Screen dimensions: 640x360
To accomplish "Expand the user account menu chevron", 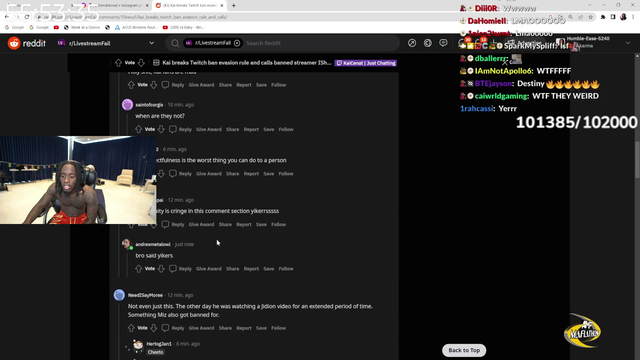I will 628,43.
